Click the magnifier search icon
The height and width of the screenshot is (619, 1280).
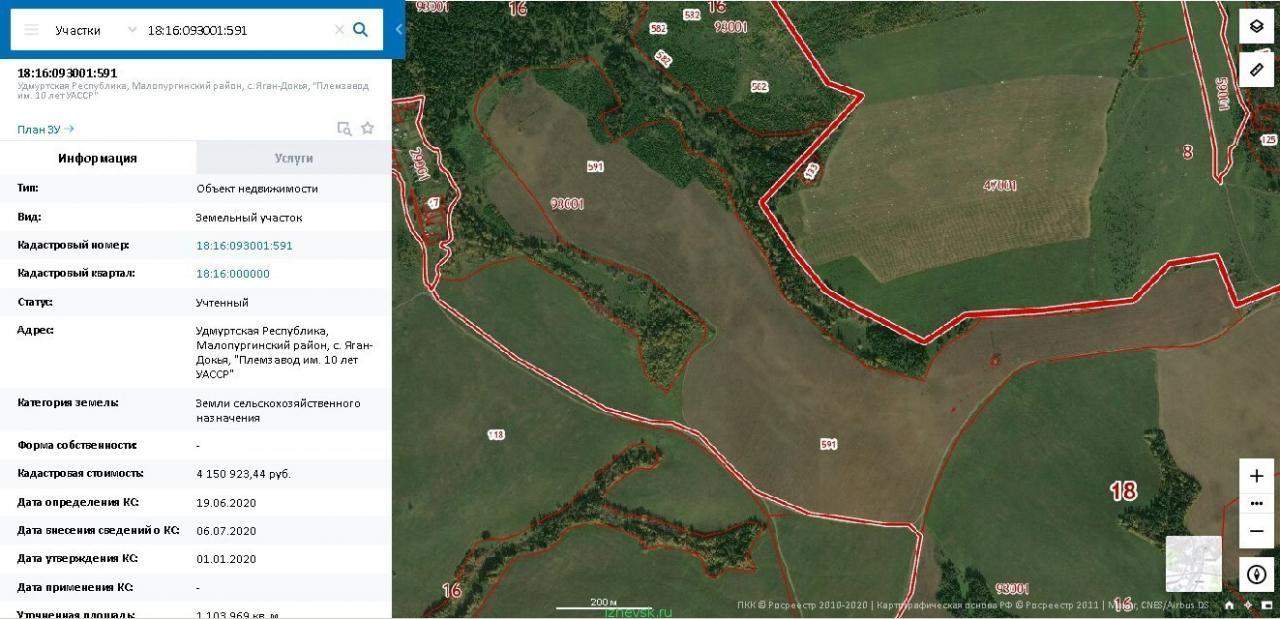(x=361, y=30)
